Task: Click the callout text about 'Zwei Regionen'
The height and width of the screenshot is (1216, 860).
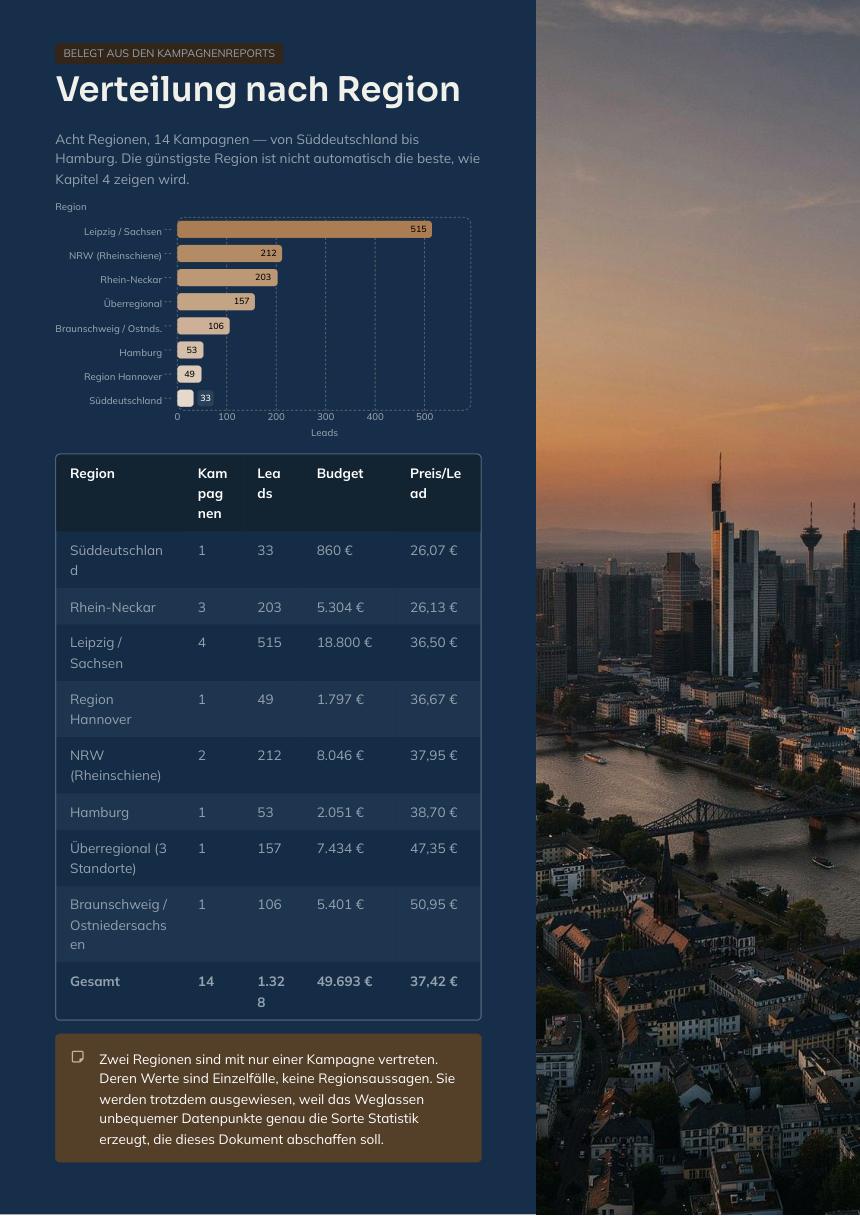Action: tap(277, 1098)
